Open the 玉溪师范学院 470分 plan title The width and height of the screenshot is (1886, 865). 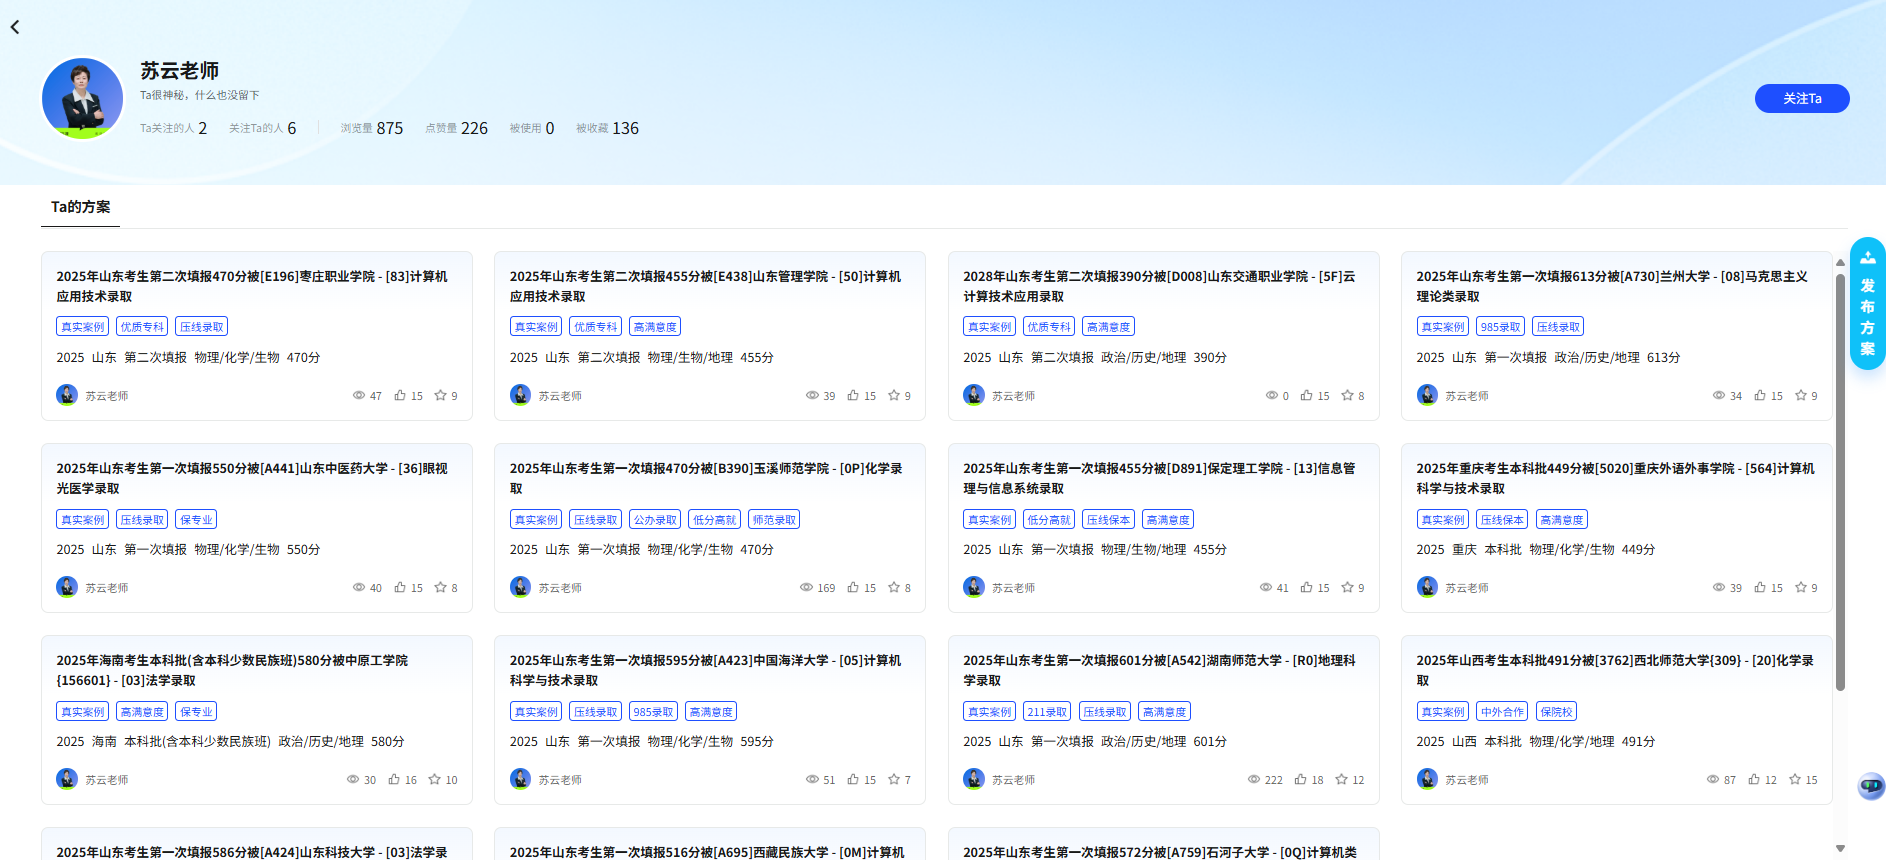706,478
